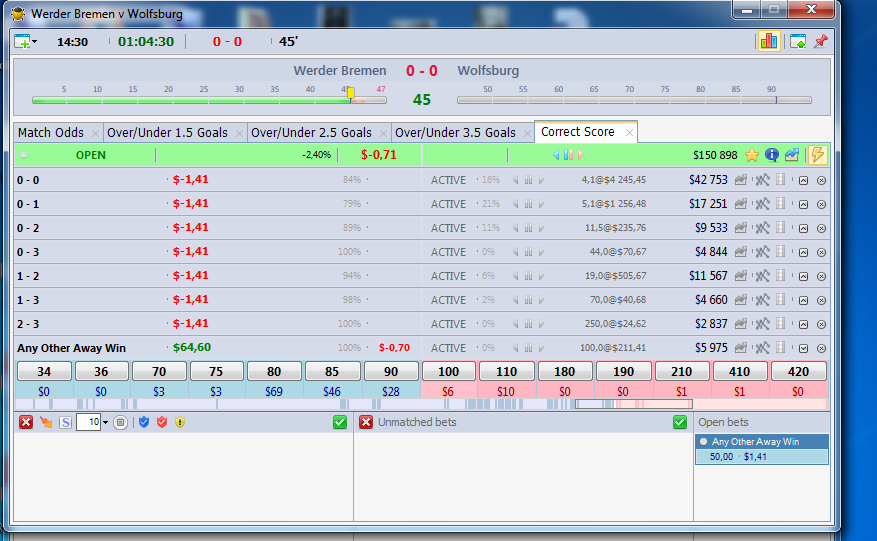Expand the Any Other Away Win row chevron
Screen dimensions: 877x541
tap(803, 348)
